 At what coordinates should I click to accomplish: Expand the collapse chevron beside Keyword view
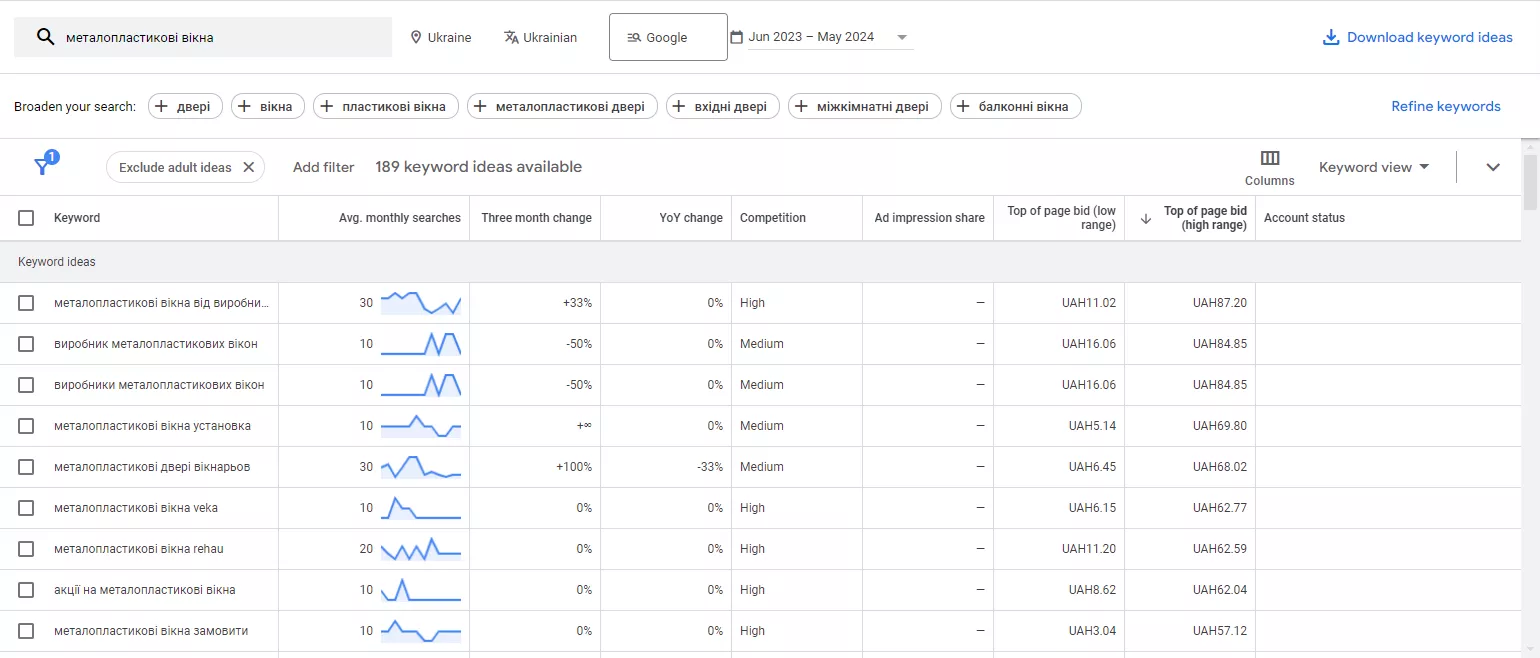coord(1493,167)
